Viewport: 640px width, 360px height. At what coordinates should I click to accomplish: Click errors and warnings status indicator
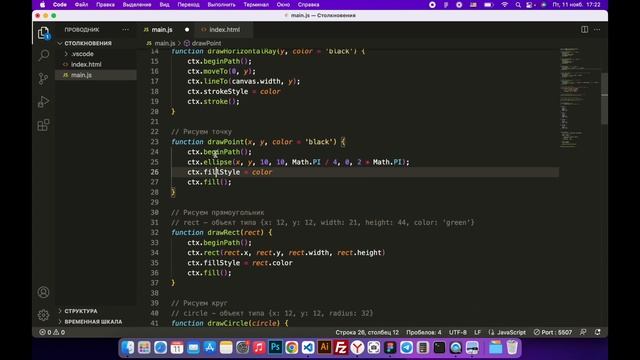coord(52,332)
